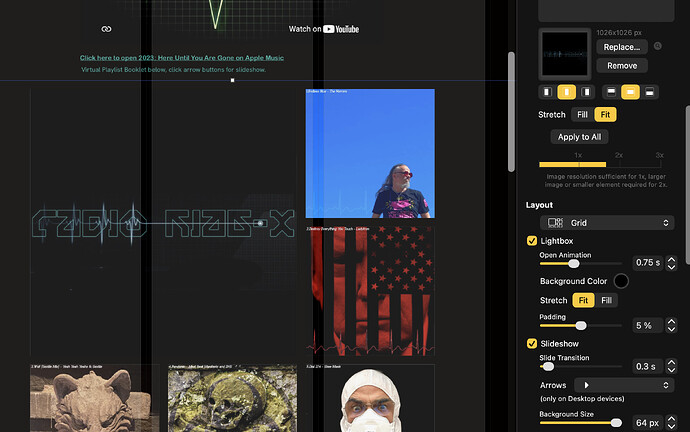Increase Open Animation duration with up arrow

pos(671,260)
